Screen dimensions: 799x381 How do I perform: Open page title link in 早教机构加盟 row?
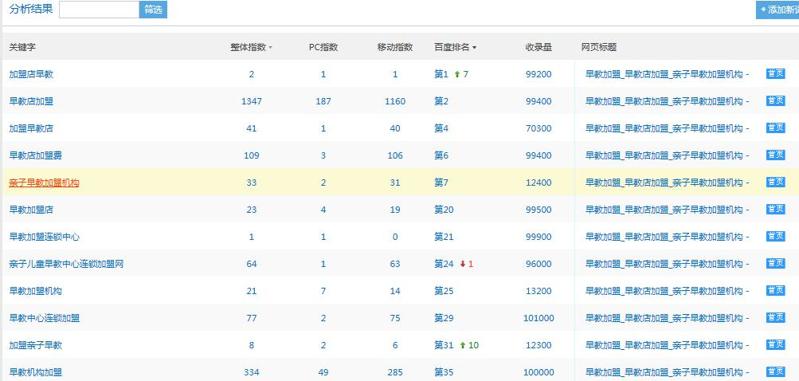[667, 372]
